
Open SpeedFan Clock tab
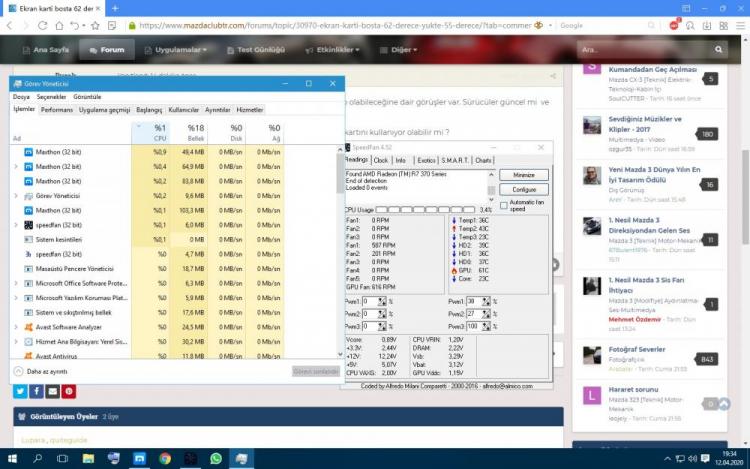pos(381,160)
